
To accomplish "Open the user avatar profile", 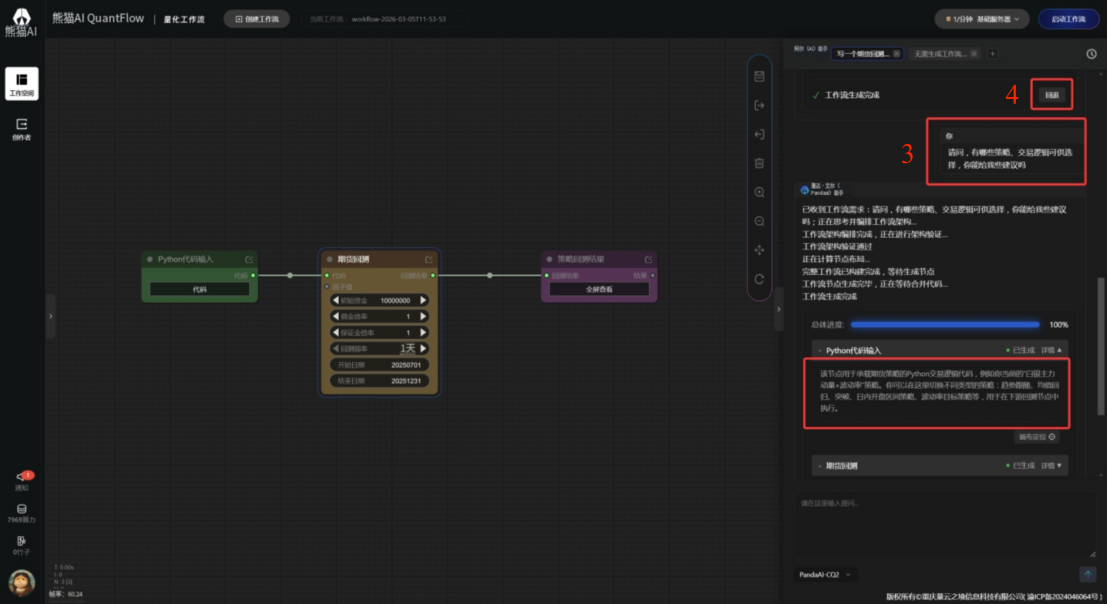I will point(22,583).
